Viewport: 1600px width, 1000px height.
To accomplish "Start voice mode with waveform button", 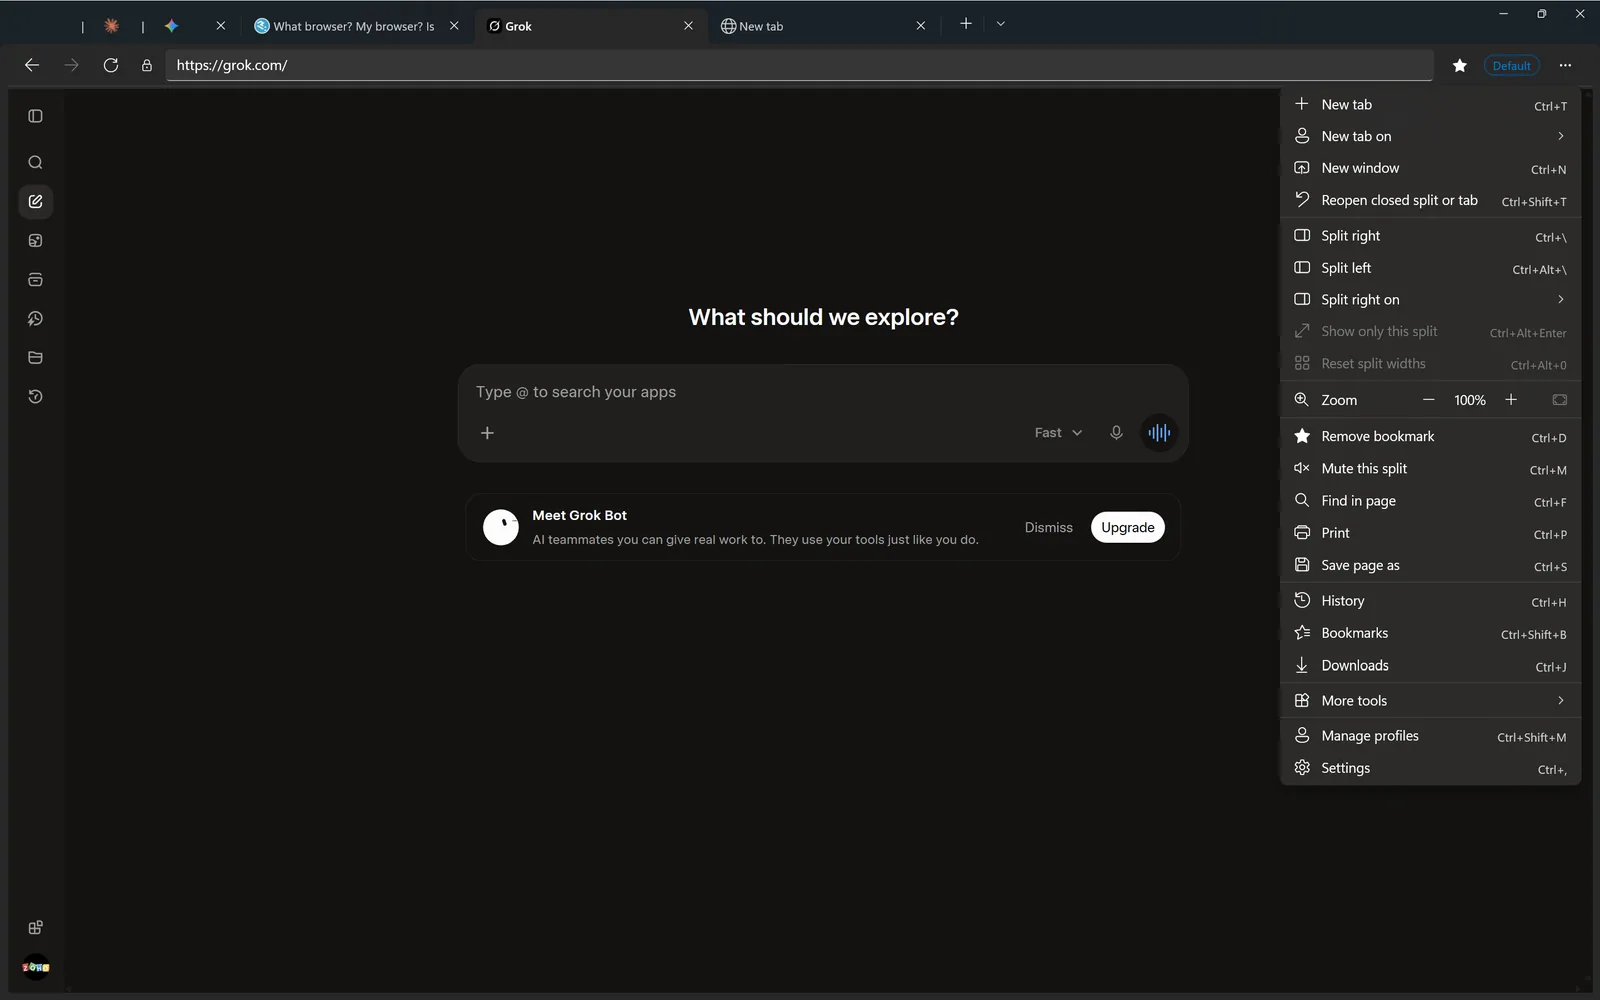I will click(x=1159, y=433).
